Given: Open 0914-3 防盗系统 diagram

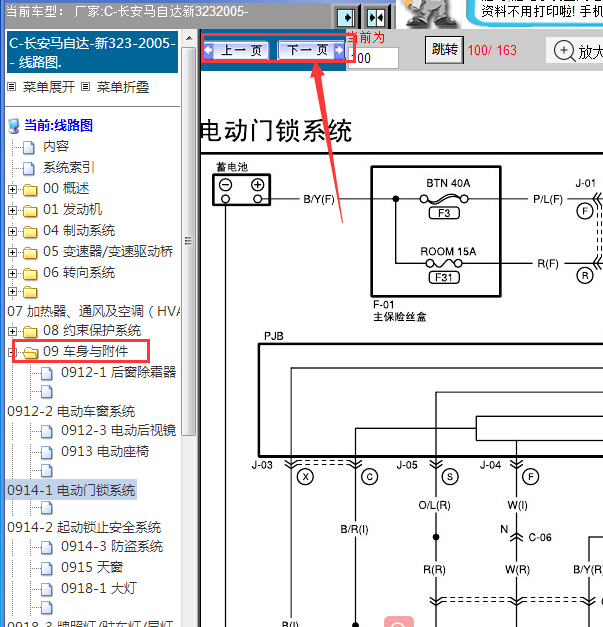Looking at the screenshot, I should [112, 546].
